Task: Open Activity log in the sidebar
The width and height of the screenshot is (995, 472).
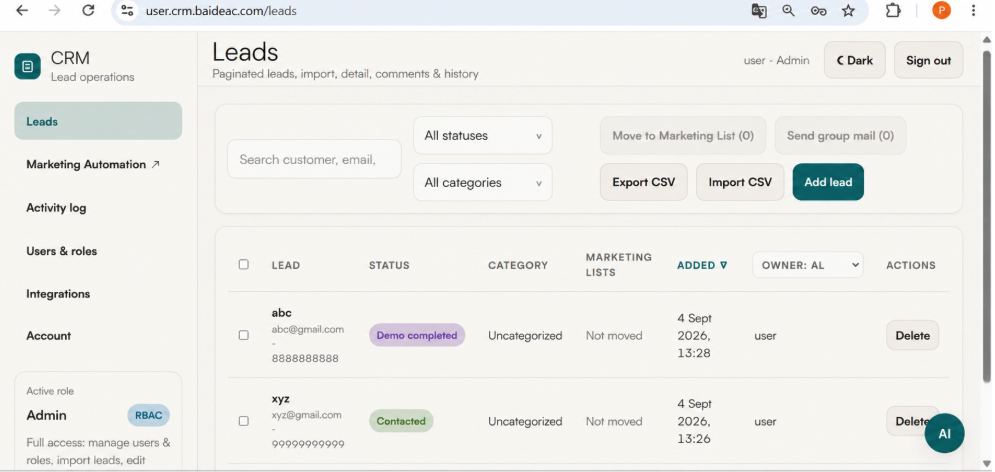Action: 56,207
